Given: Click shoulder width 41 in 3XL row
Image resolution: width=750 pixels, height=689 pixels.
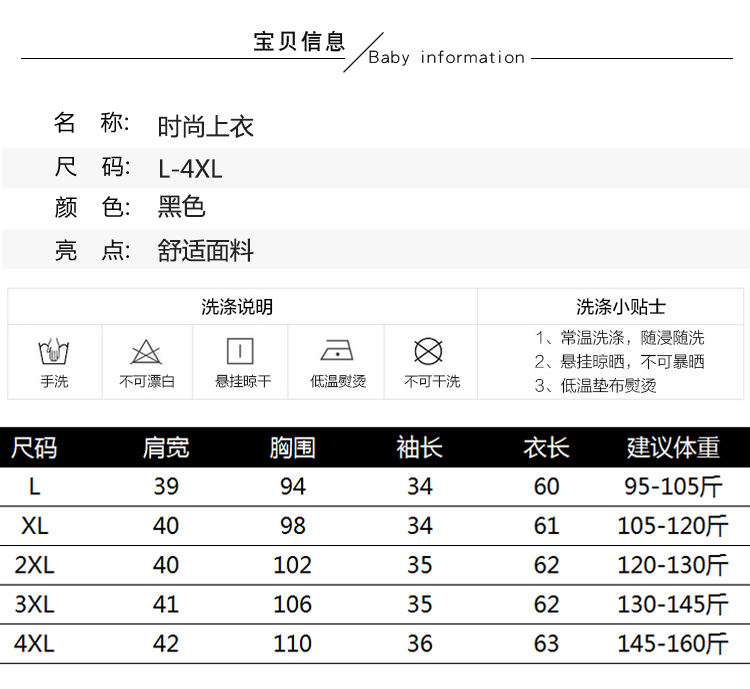Looking at the screenshot, I should 166,605.
